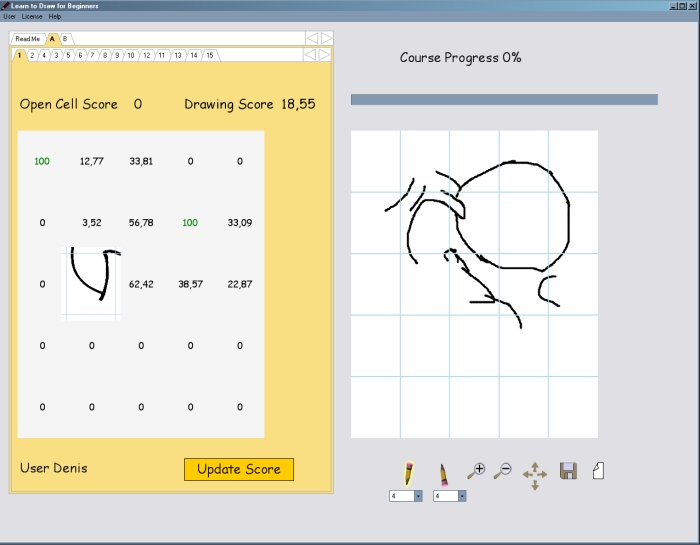This screenshot has height=545, width=700.
Task: Select the eraser tool
Action: pyautogui.click(x=443, y=473)
